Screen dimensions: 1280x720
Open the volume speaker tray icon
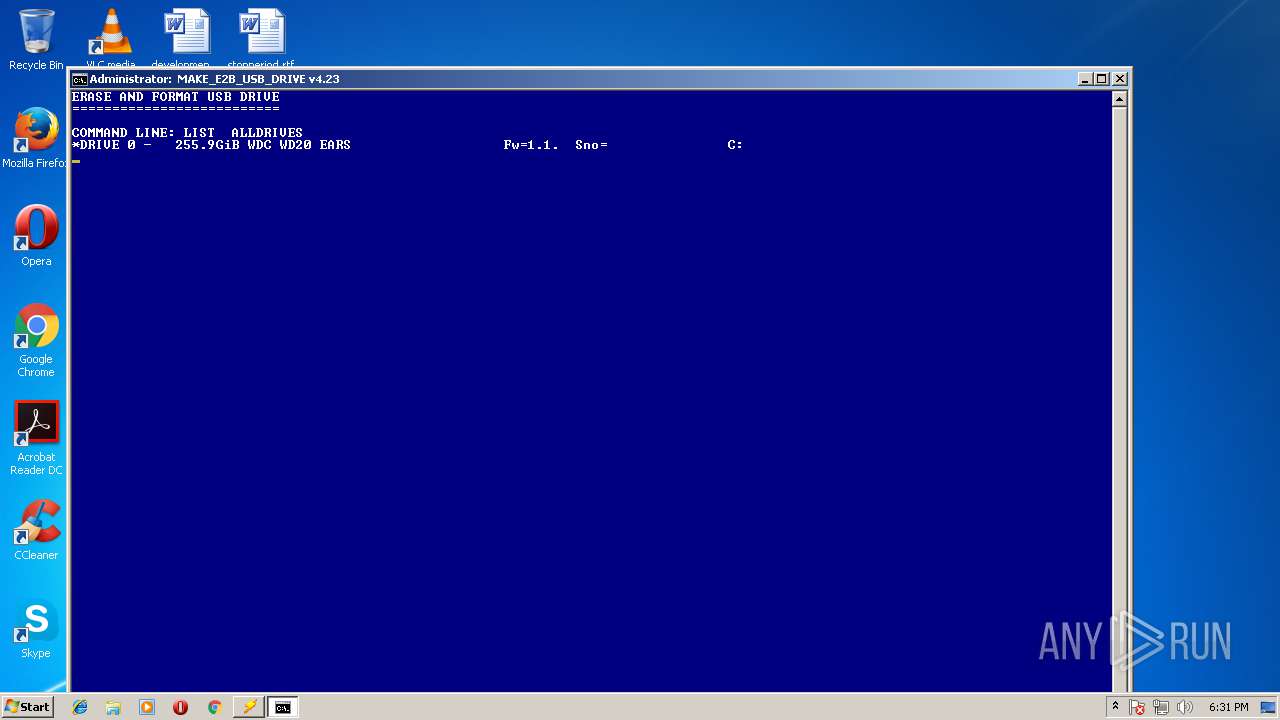[1185, 707]
